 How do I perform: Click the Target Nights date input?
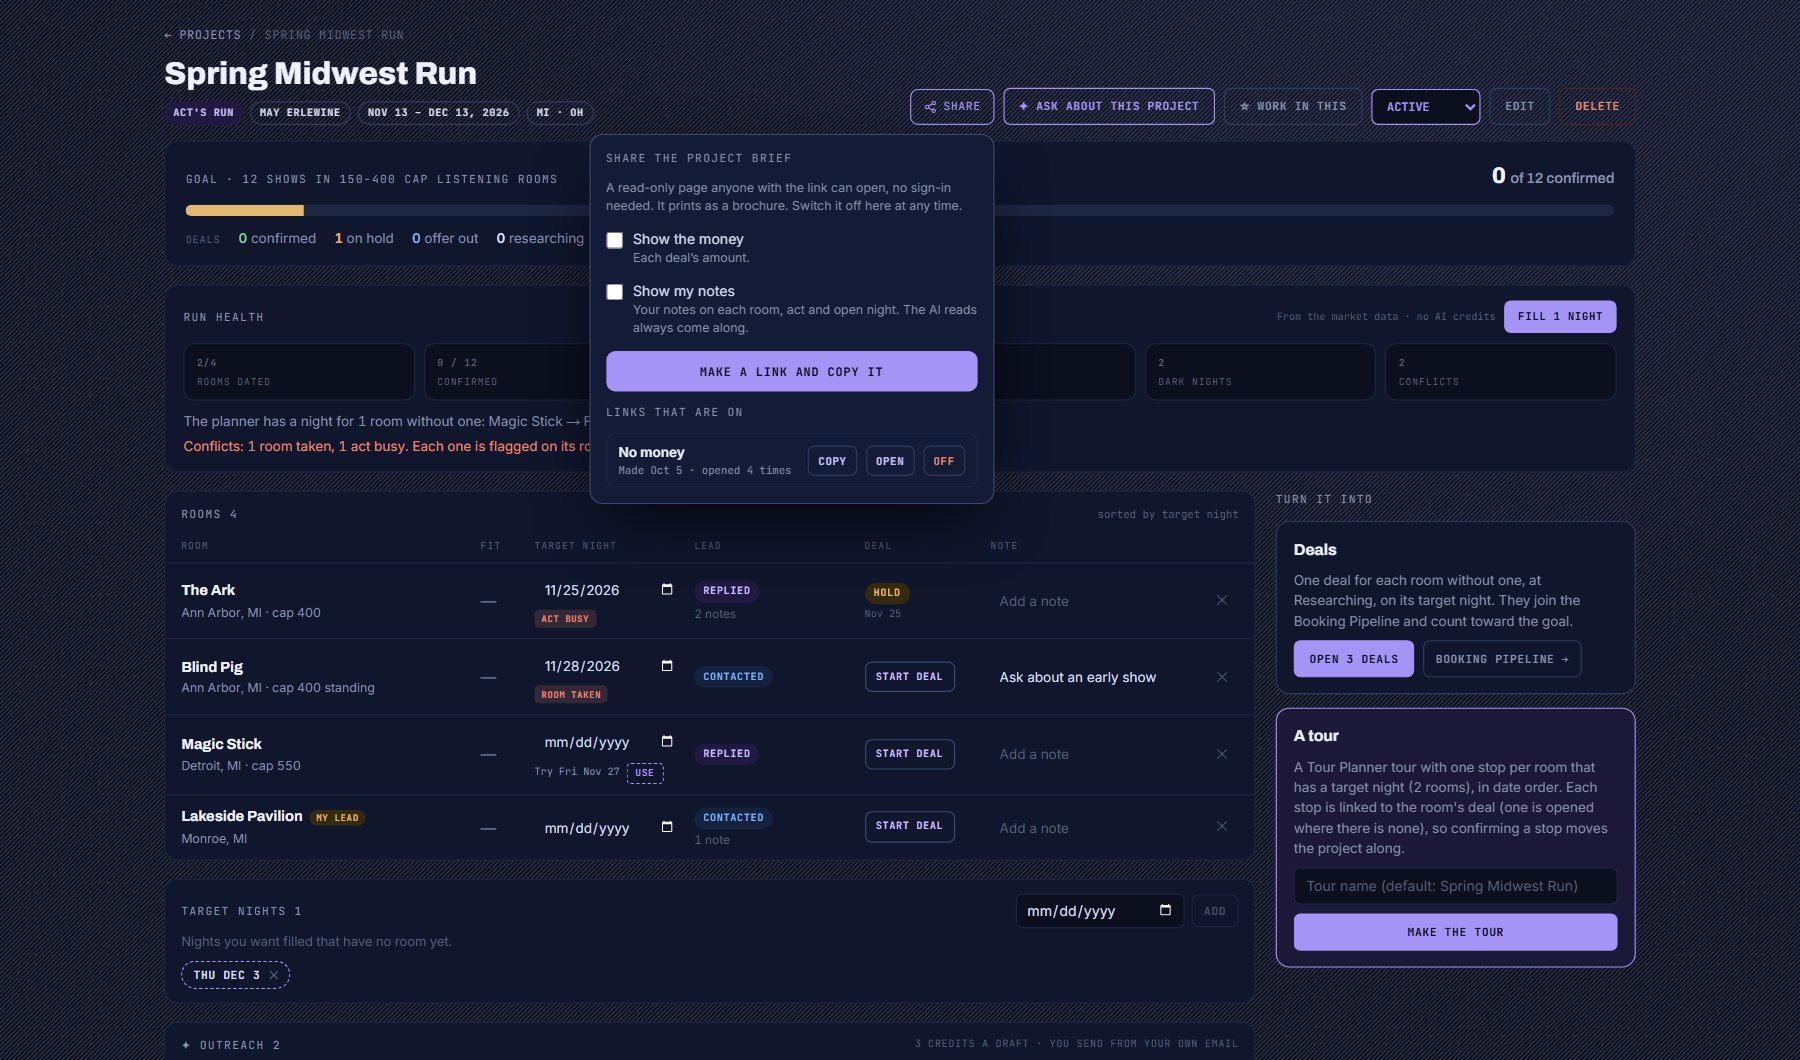coord(1100,911)
